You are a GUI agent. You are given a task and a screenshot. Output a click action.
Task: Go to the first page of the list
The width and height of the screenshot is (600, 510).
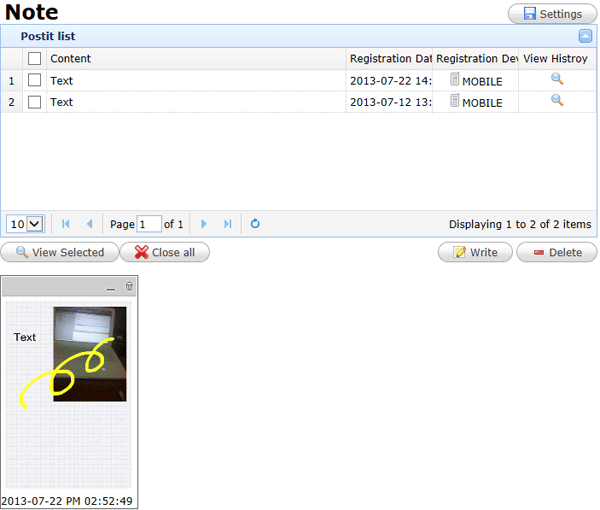pos(67,224)
